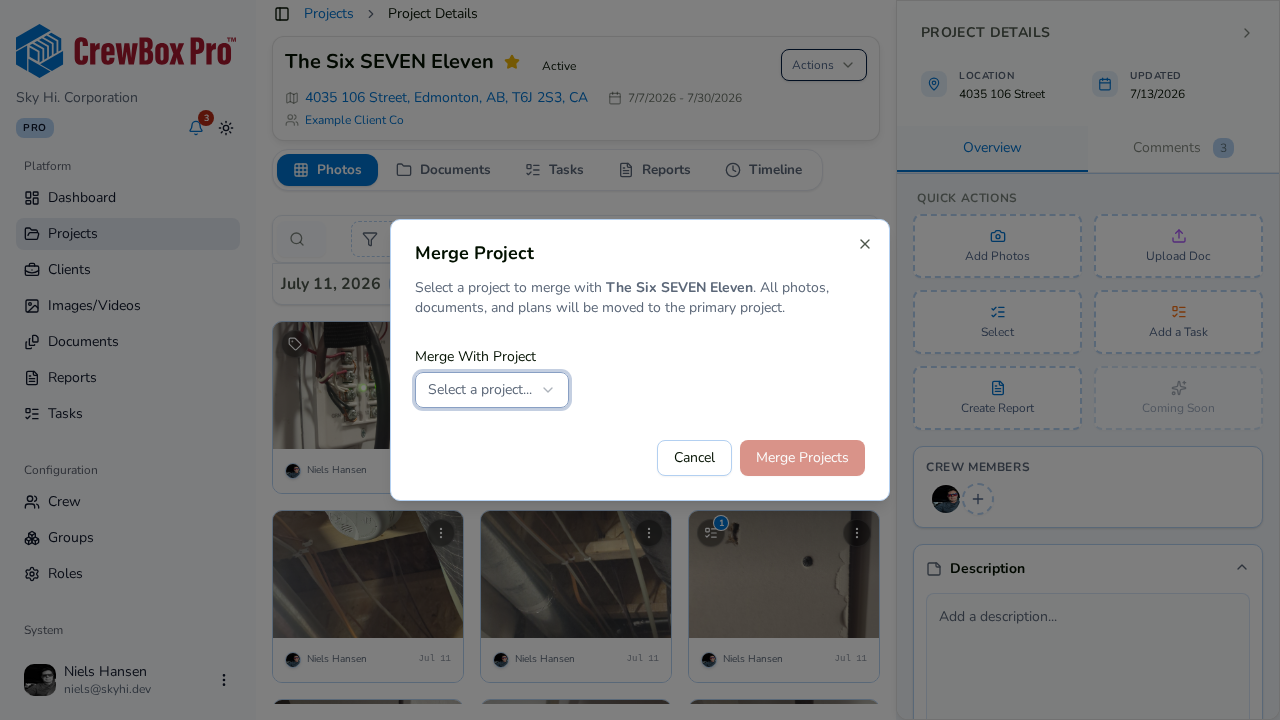Image resolution: width=1280 pixels, height=720 pixels.
Task: Open Images/Videos in the sidebar
Action: [128, 306]
